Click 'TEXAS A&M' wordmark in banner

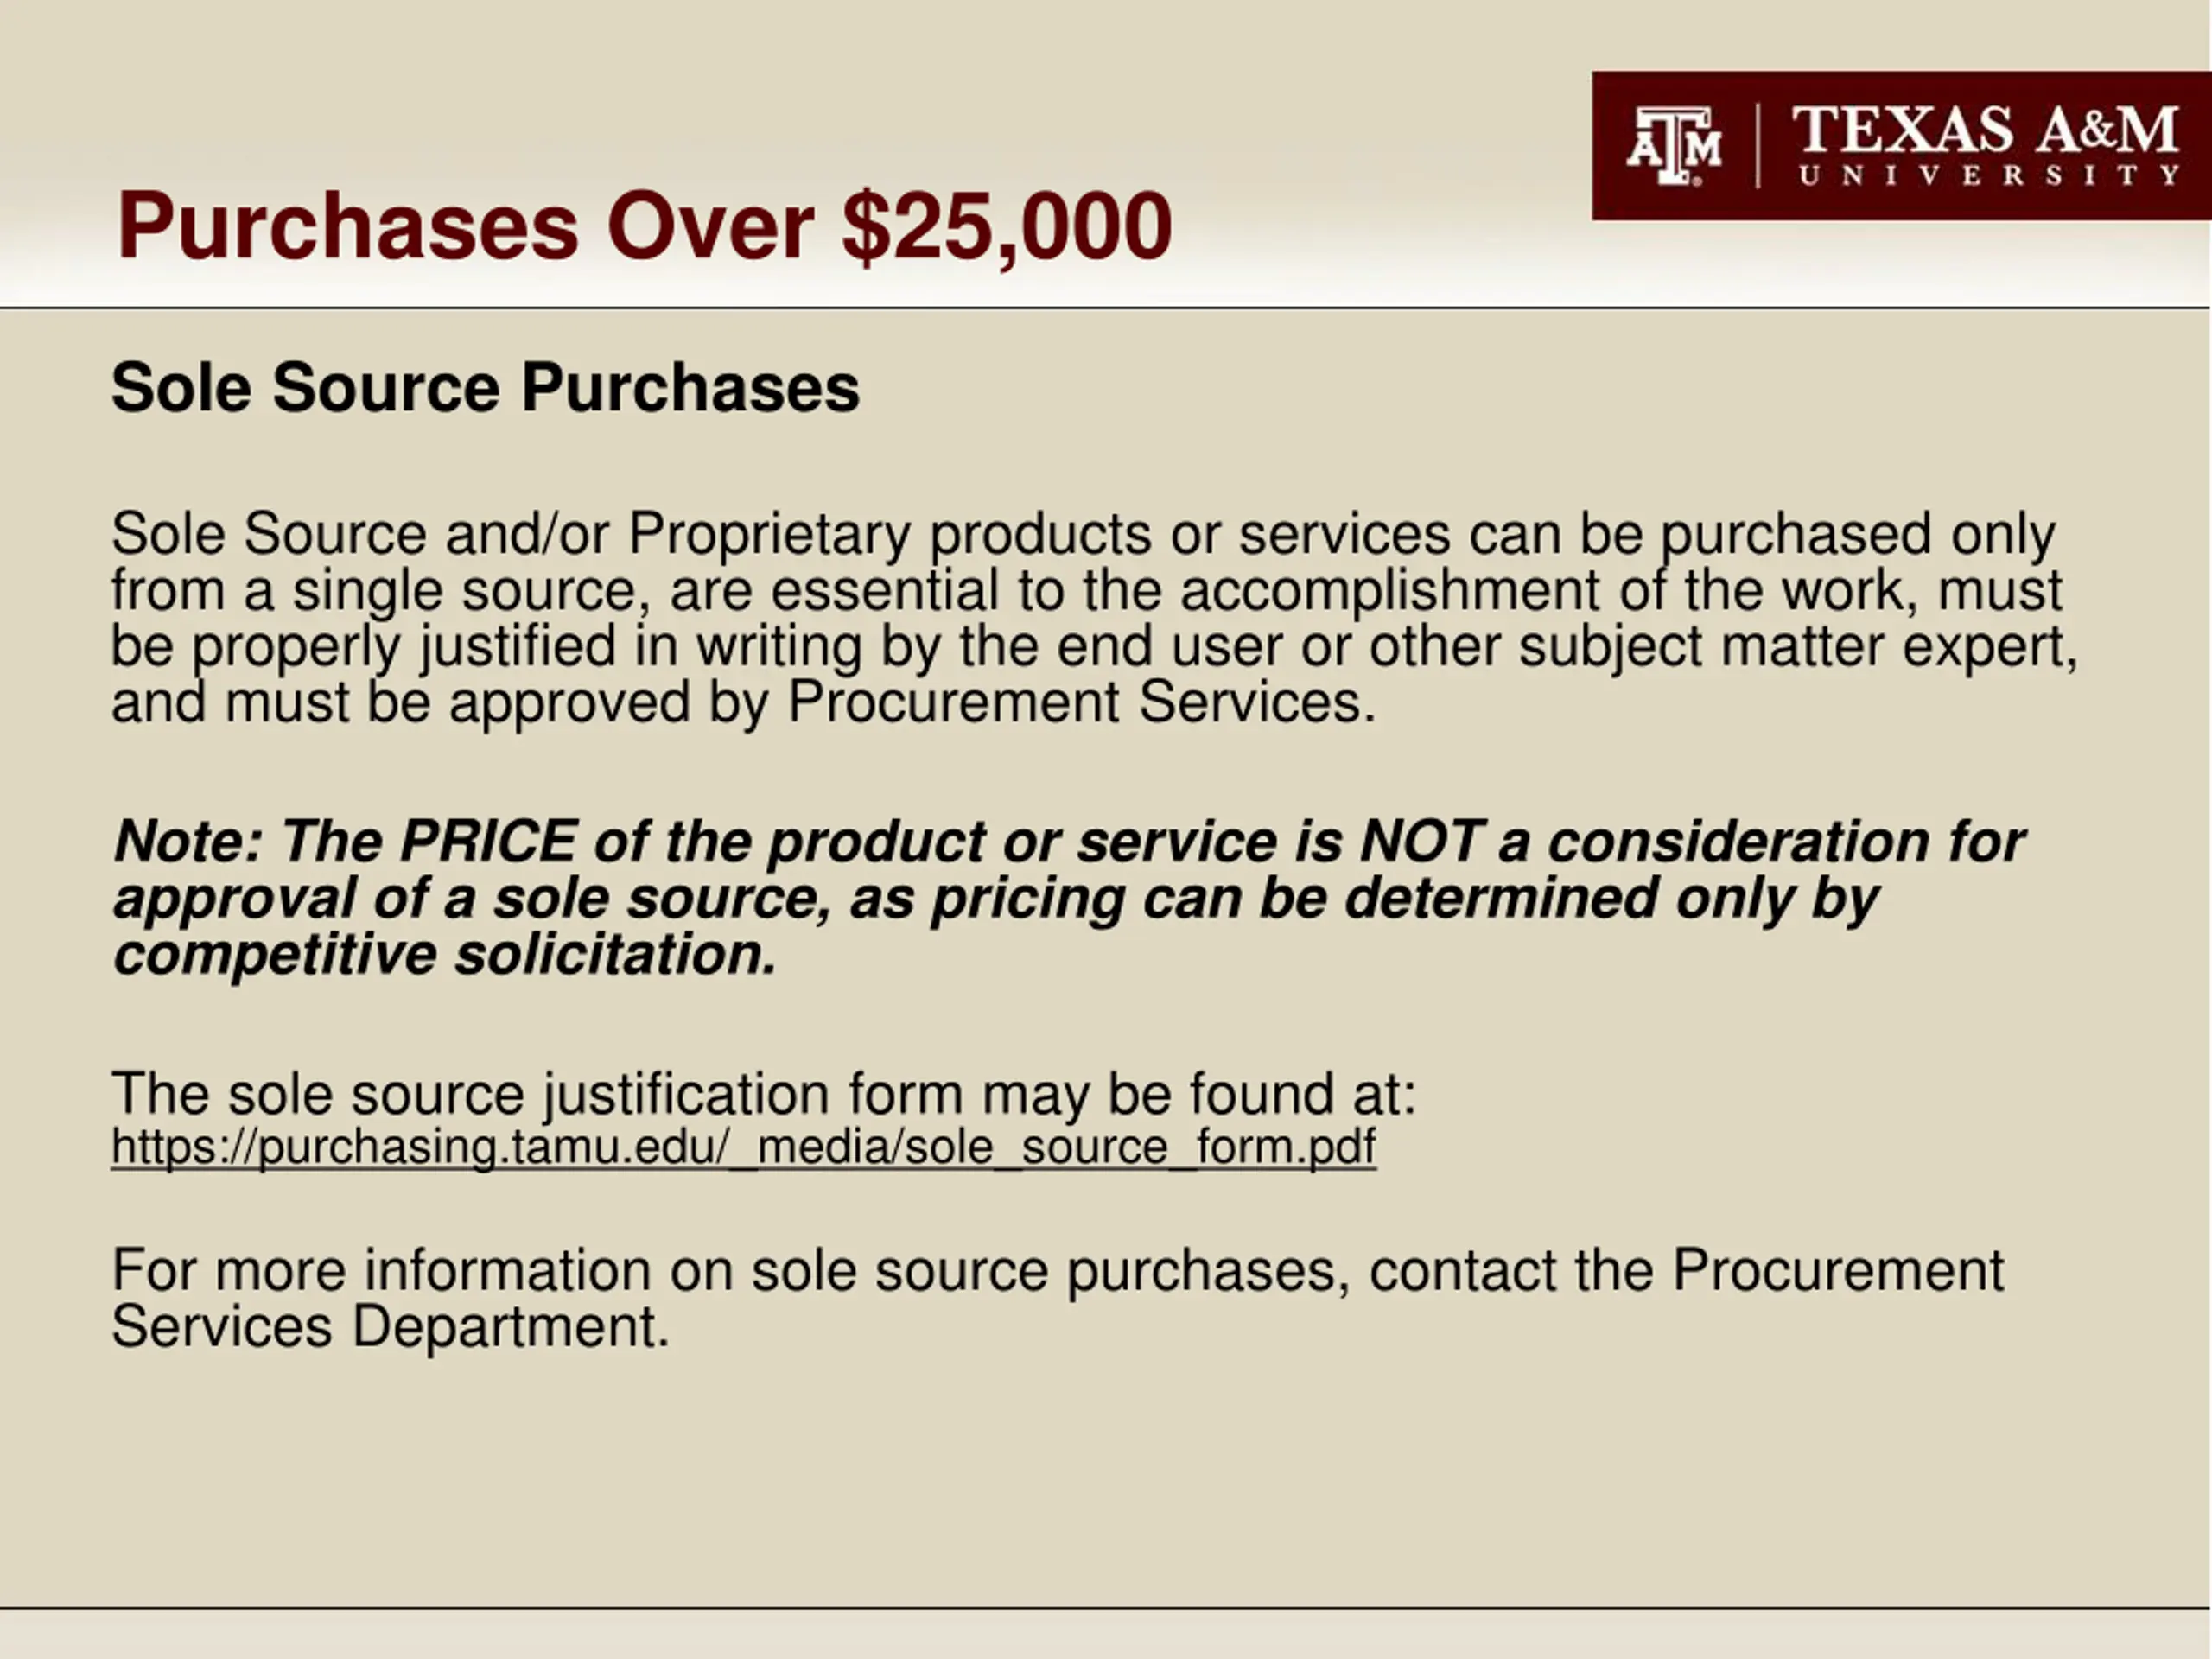click(x=1985, y=129)
